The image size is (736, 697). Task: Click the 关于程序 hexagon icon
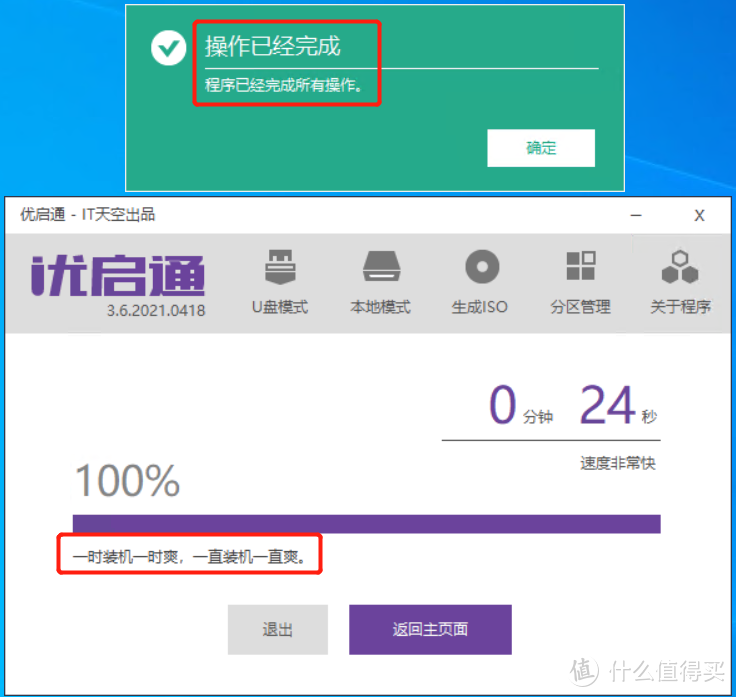coord(680,268)
